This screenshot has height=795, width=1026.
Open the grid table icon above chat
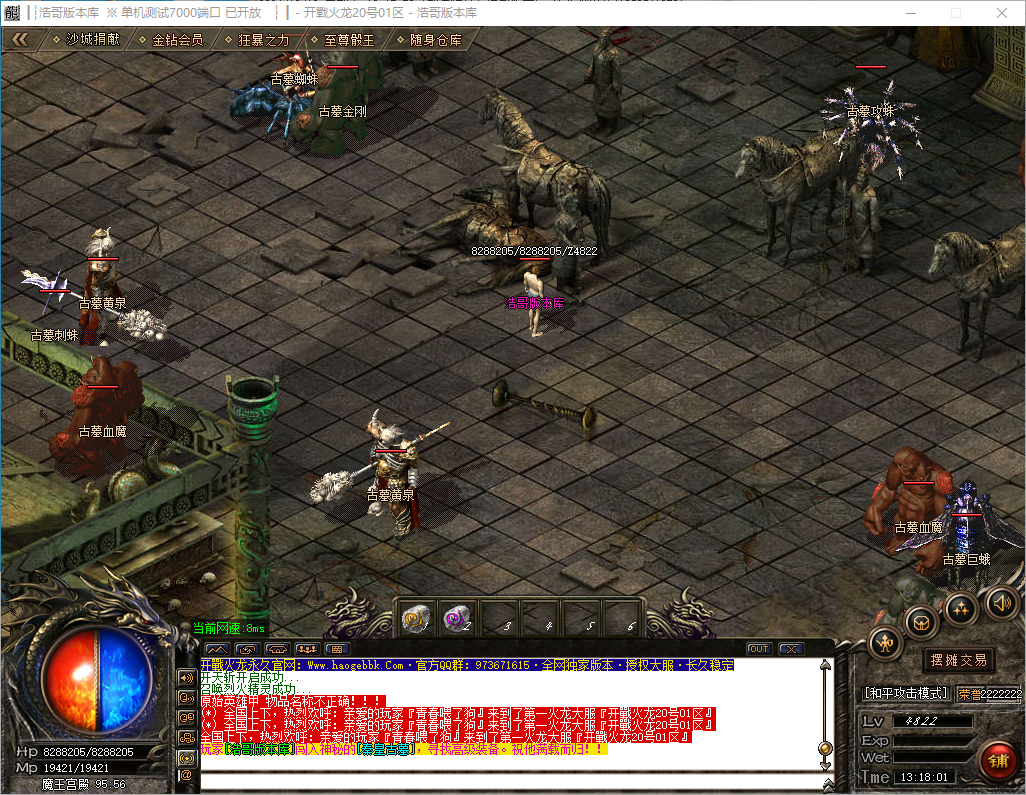(x=337, y=649)
